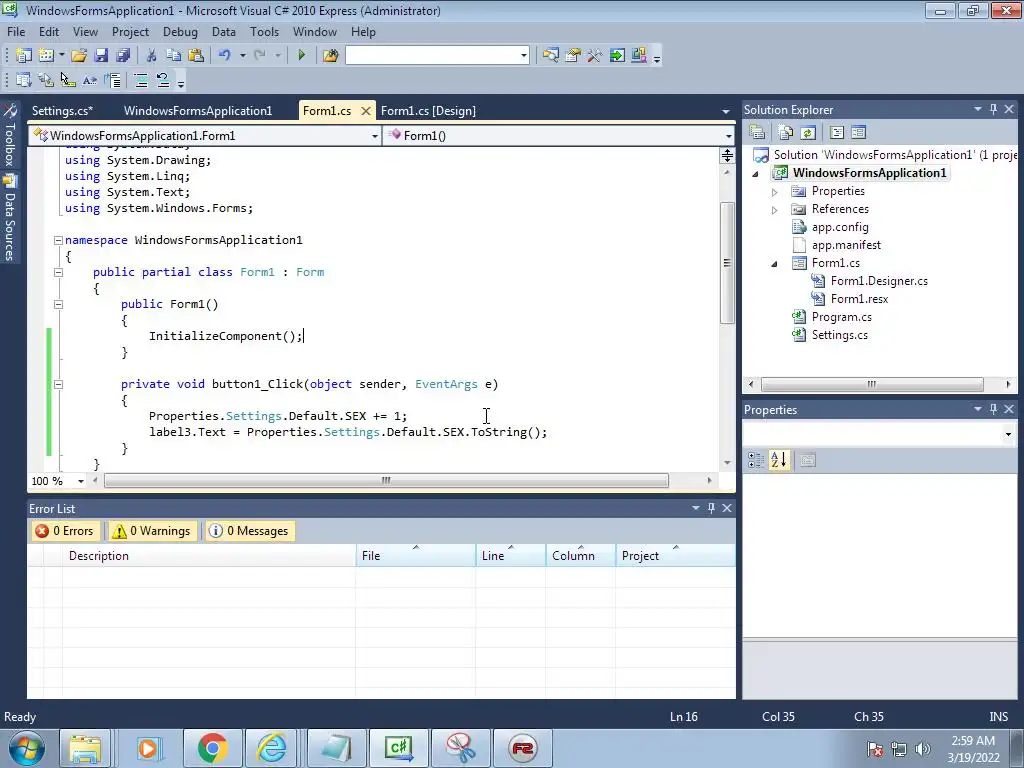Open Solution Explorer via its toolbar icon
The image size is (1024, 768).
pyautogui.click(x=551, y=56)
